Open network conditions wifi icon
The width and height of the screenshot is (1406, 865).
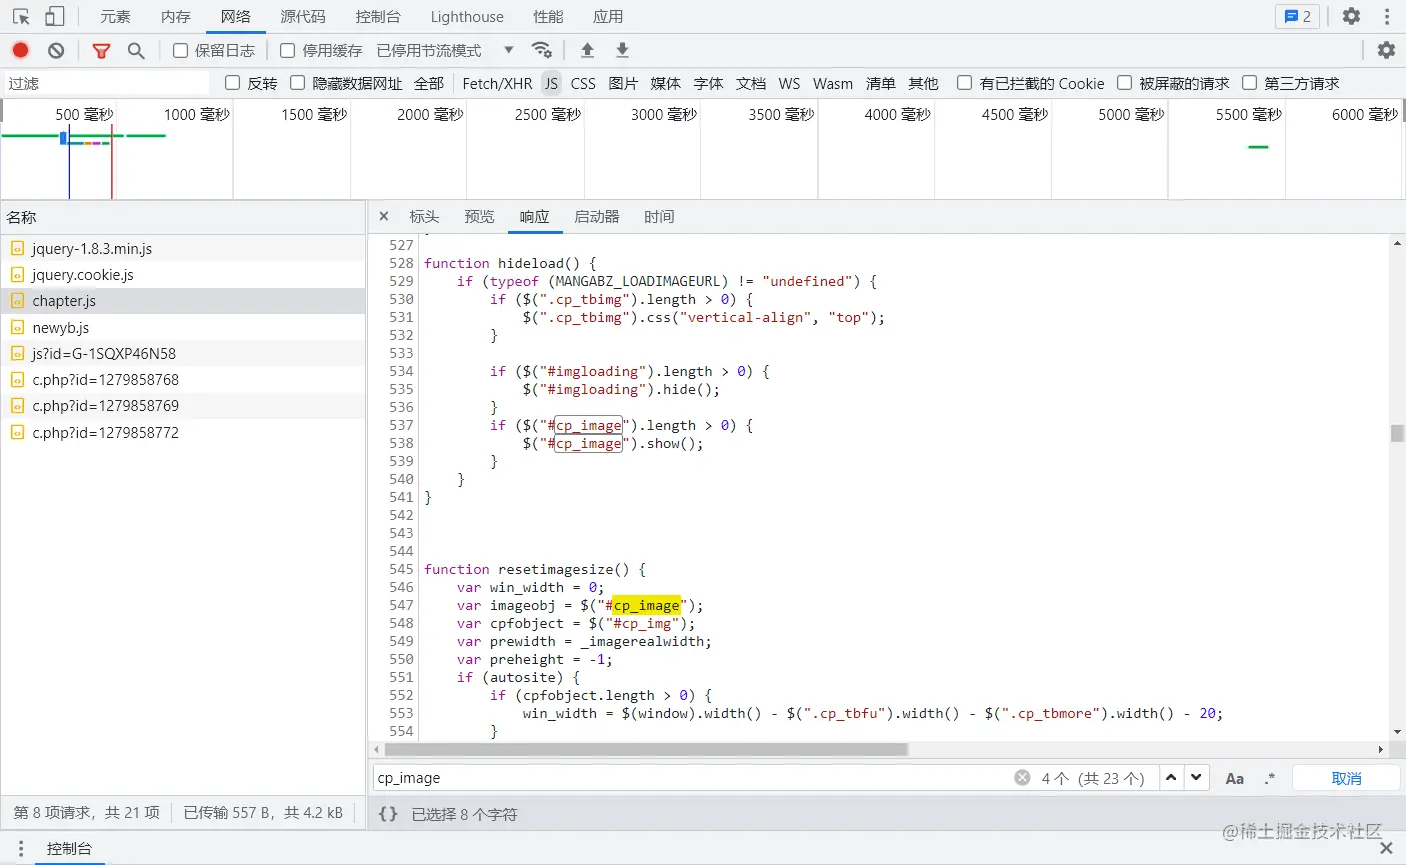[541, 50]
